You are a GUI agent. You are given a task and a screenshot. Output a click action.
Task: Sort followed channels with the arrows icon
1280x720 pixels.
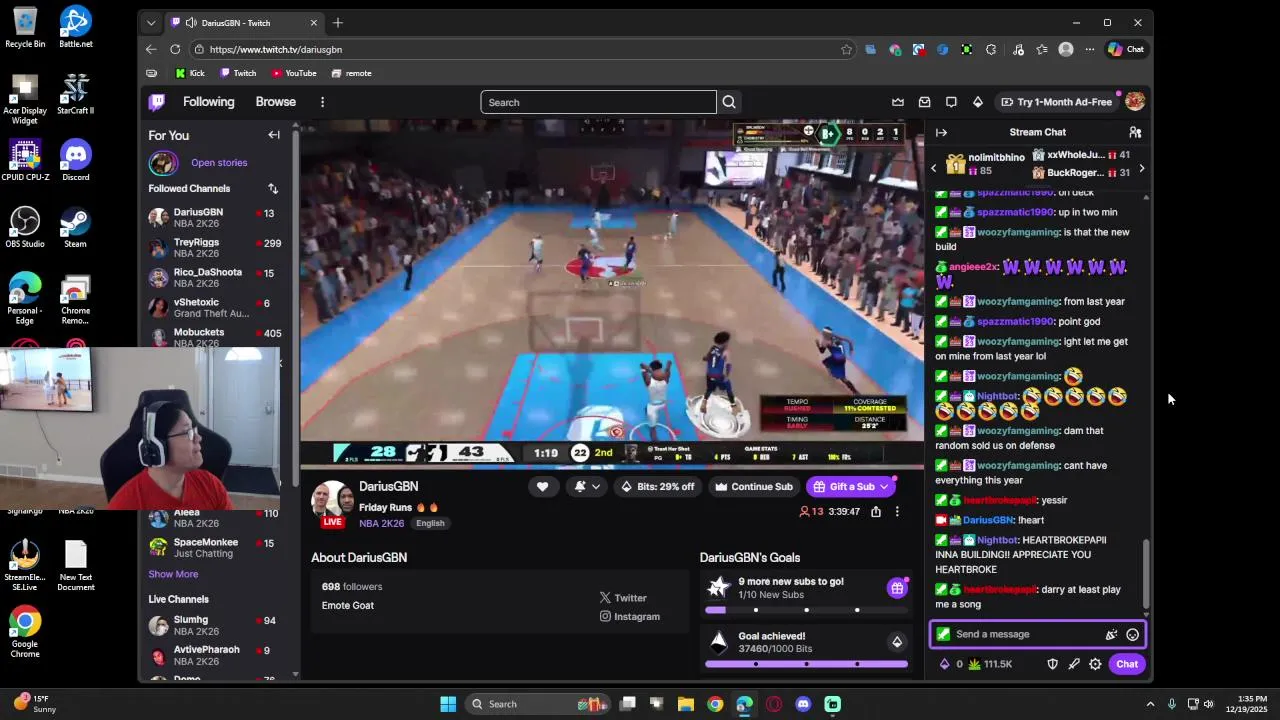click(x=273, y=188)
